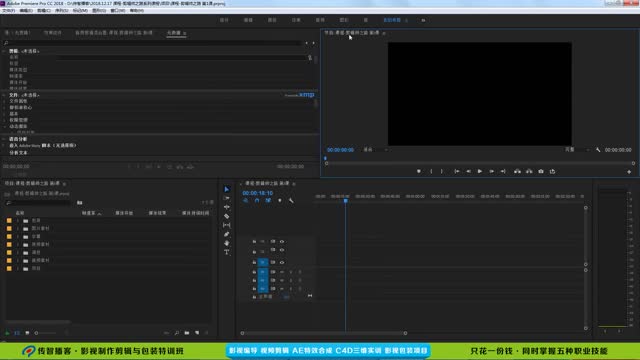Select the Type (T) tool
Image resolution: width=640 pixels, height=360 pixels.
227,252
